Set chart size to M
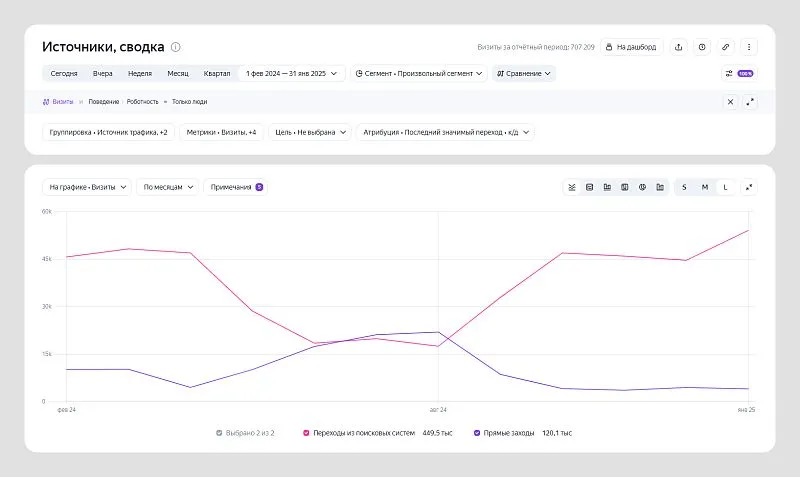The image size is (800, 477). coord(705,187)
